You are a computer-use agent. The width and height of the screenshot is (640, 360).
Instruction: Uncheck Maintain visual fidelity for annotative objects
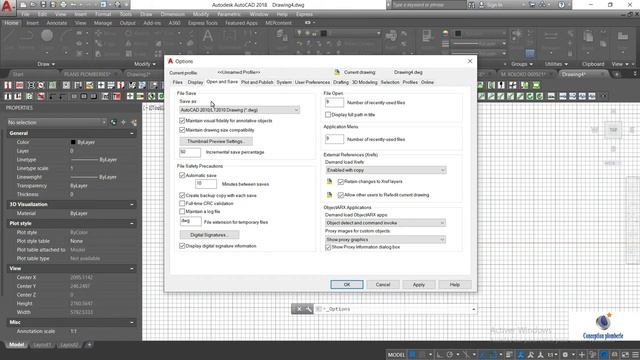coord(182,121)
